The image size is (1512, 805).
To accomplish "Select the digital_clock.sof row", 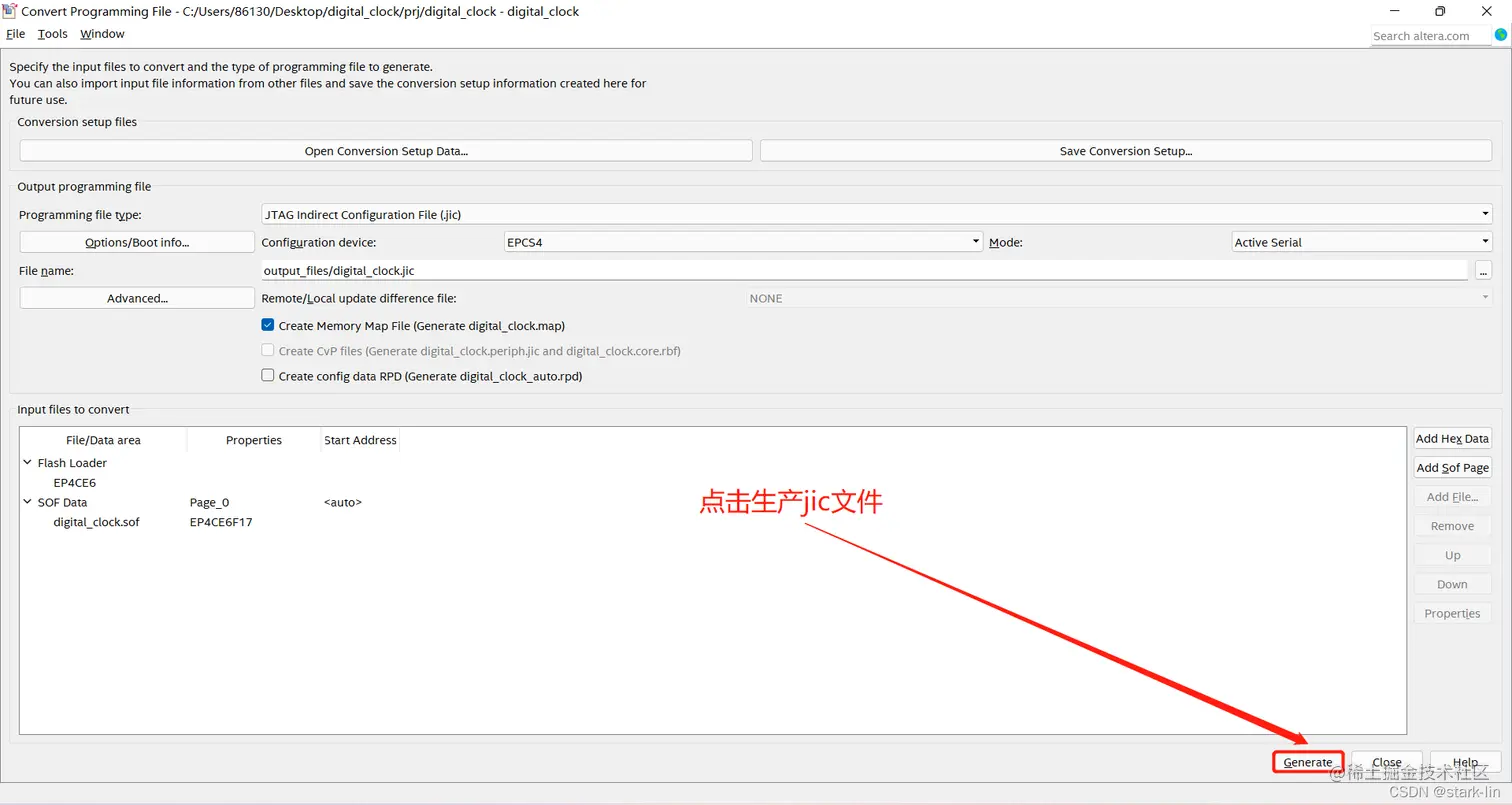I will click(96, 522).
